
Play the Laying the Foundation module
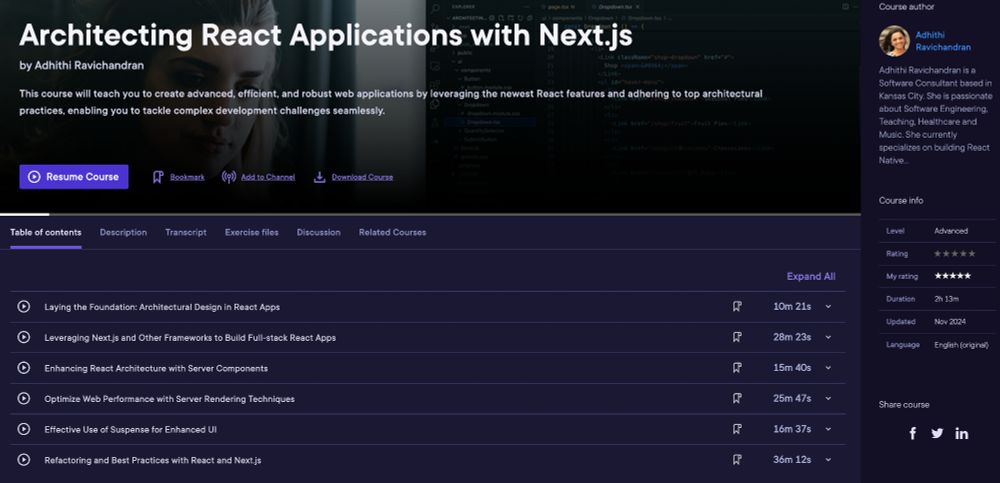point(24,306)
